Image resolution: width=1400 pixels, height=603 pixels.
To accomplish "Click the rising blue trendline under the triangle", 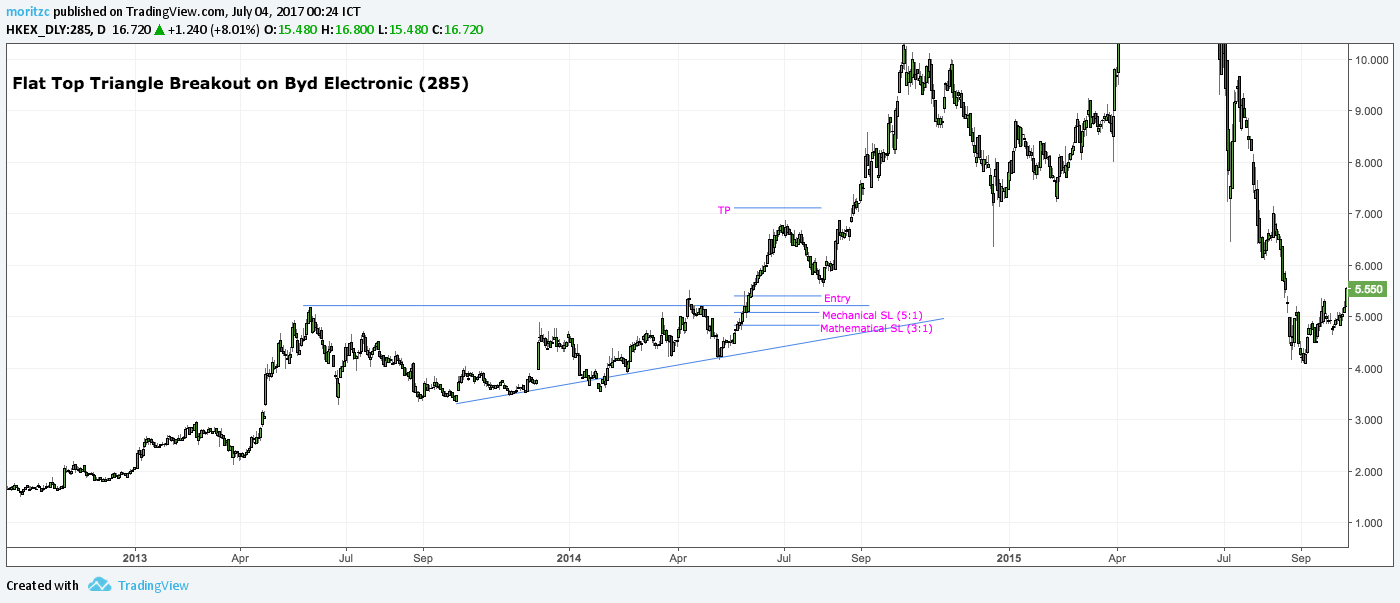I will click(x=699, y=361).
